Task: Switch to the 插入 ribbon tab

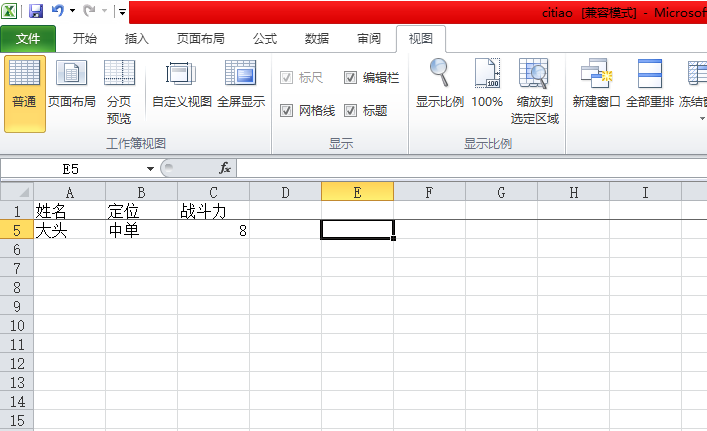Action: point(137,39)
